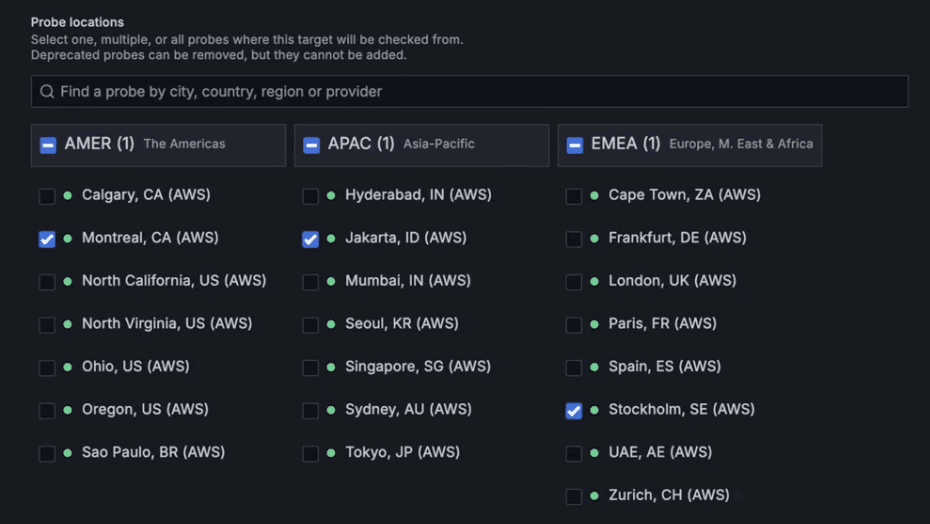Click the 'Montreal, CA (AWS)' label

(x=150, y=238)
